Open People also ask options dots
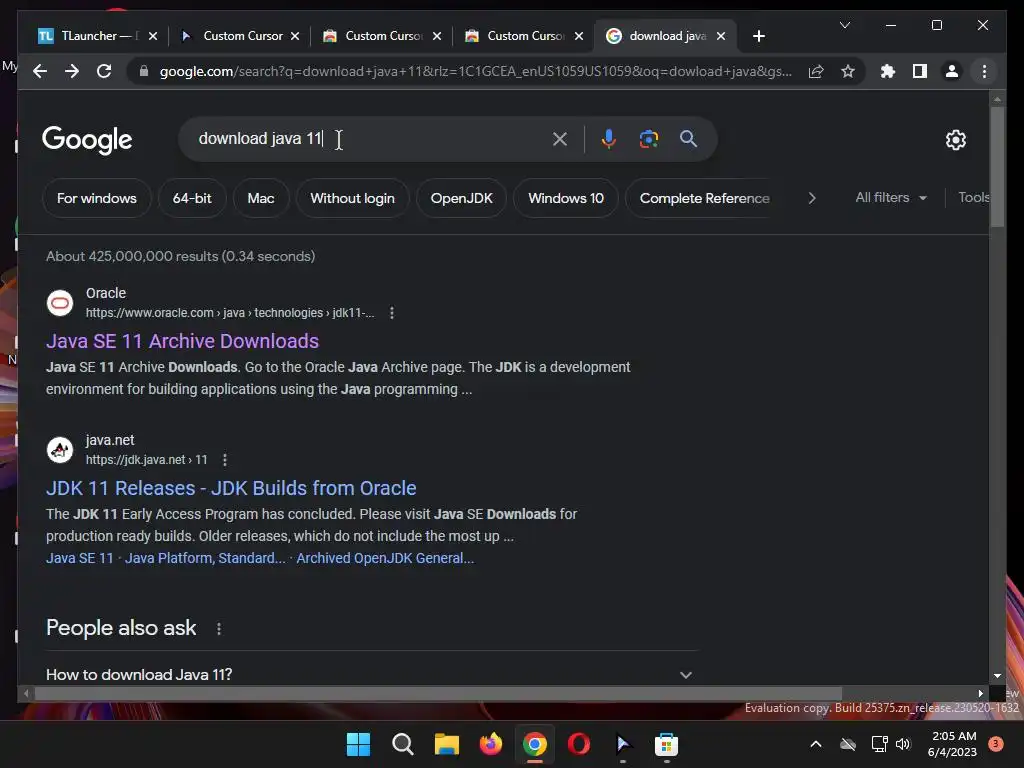1024x768 pixels. point(219,628)
